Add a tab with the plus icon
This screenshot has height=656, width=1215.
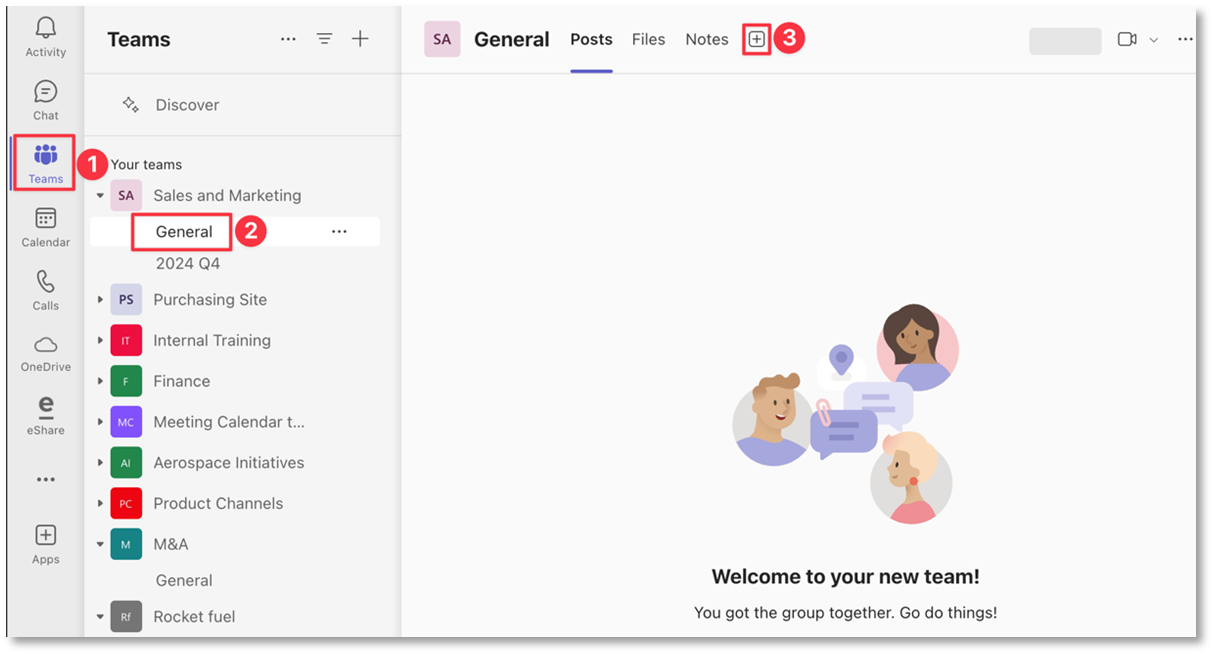(757, 39)
